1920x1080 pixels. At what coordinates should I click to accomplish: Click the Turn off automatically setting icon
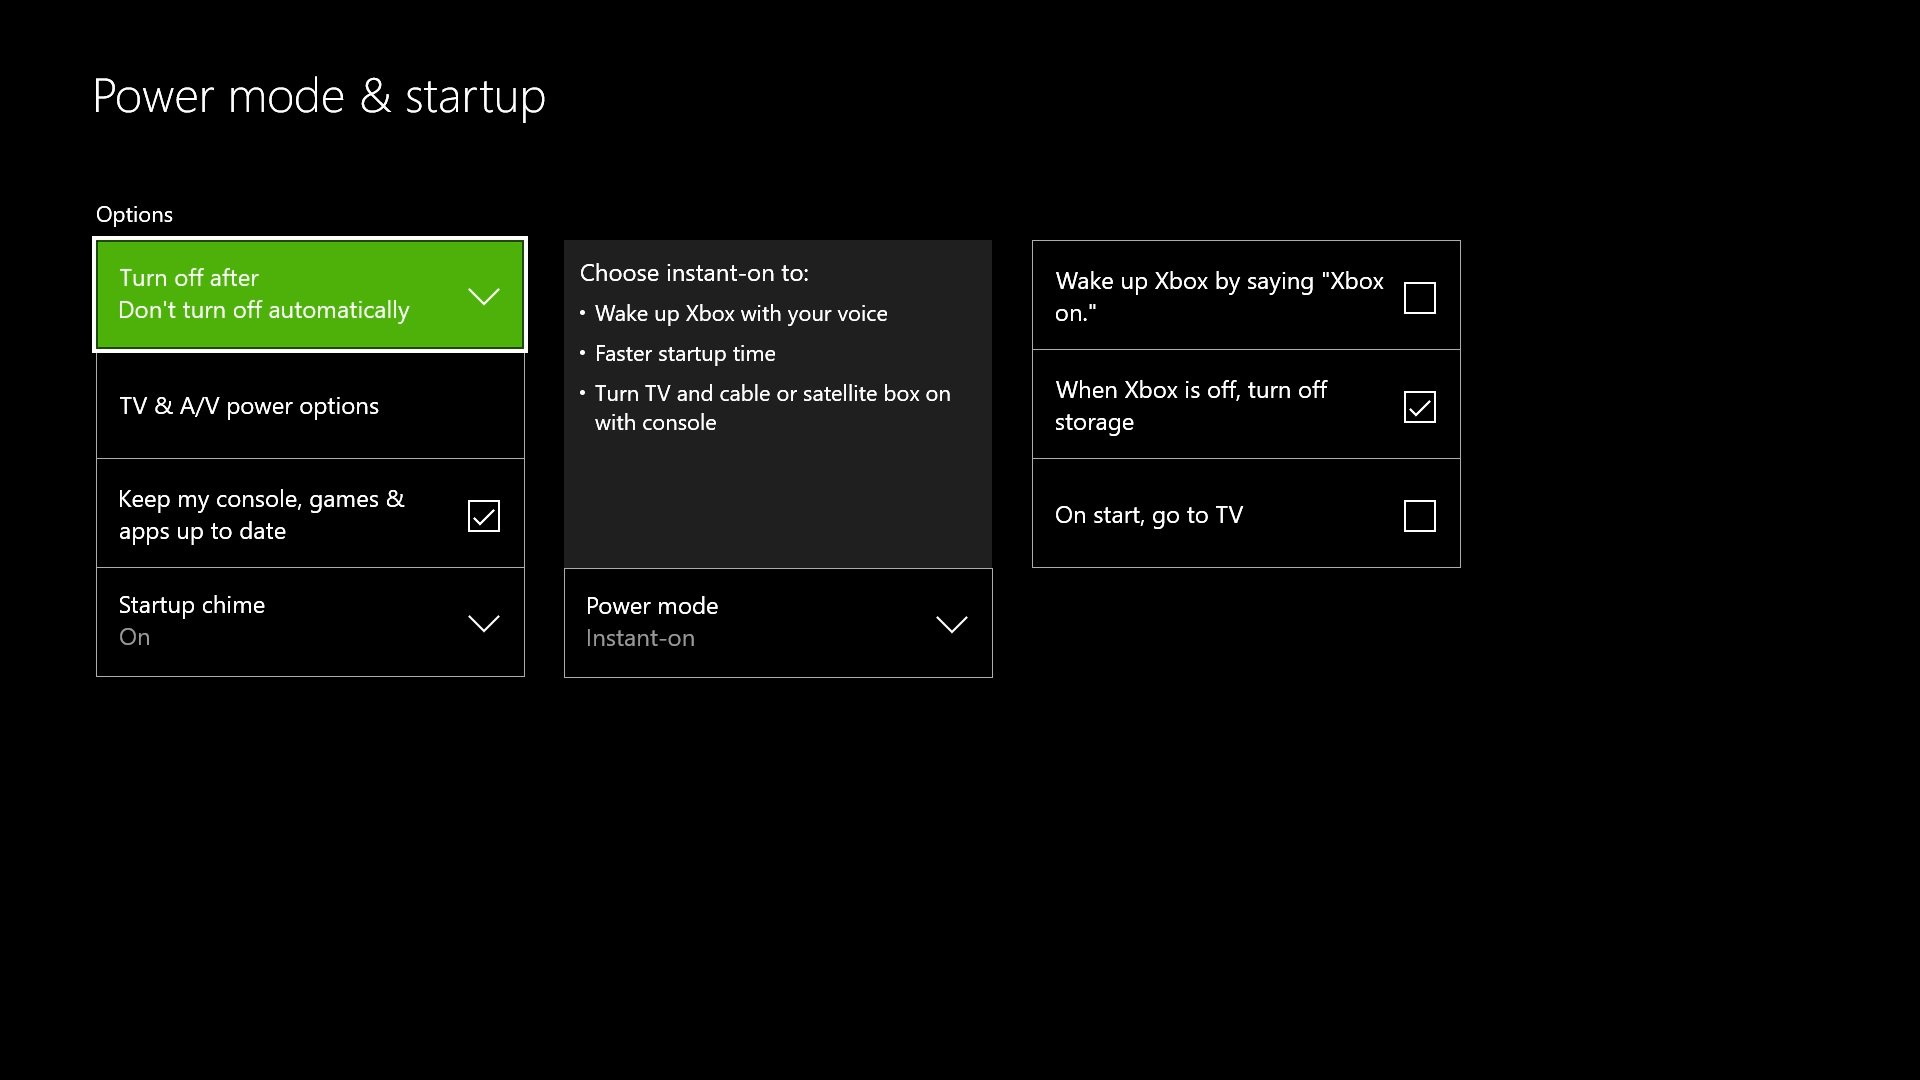coord(483,294)
